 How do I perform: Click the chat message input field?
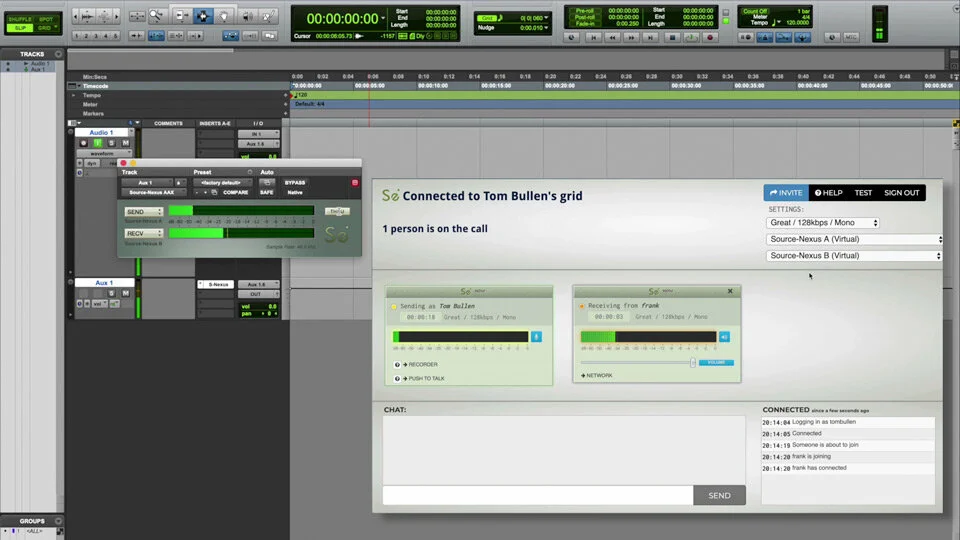click(x=538, y=495)
